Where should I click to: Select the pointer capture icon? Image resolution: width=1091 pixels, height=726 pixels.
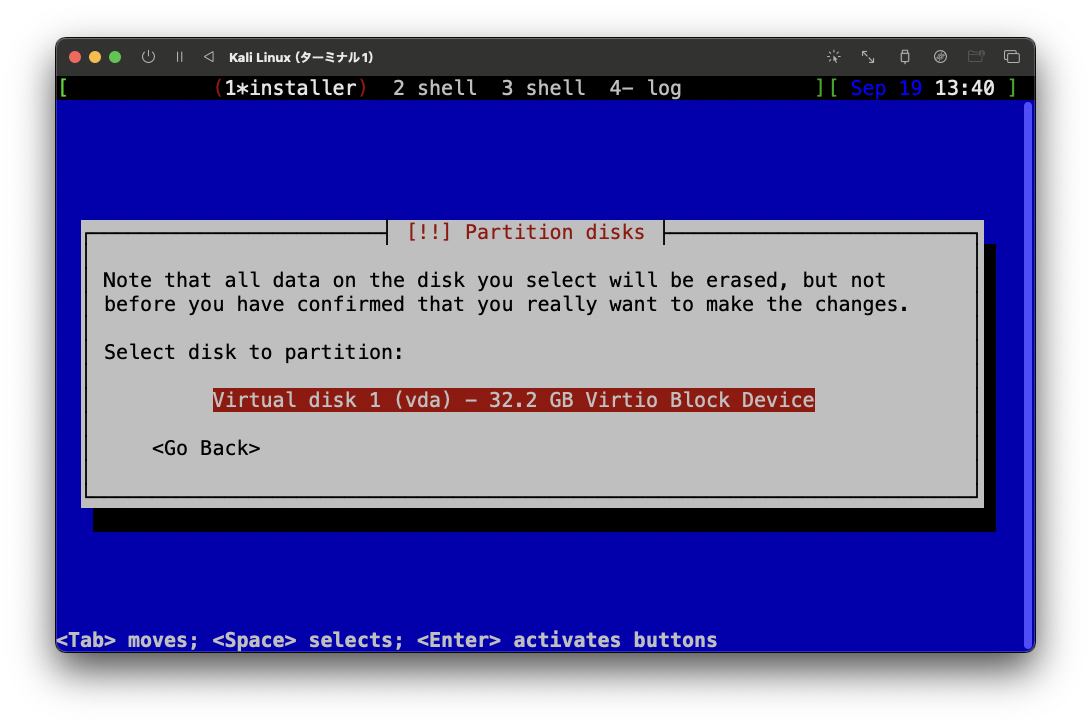click(x=834, y=57)
